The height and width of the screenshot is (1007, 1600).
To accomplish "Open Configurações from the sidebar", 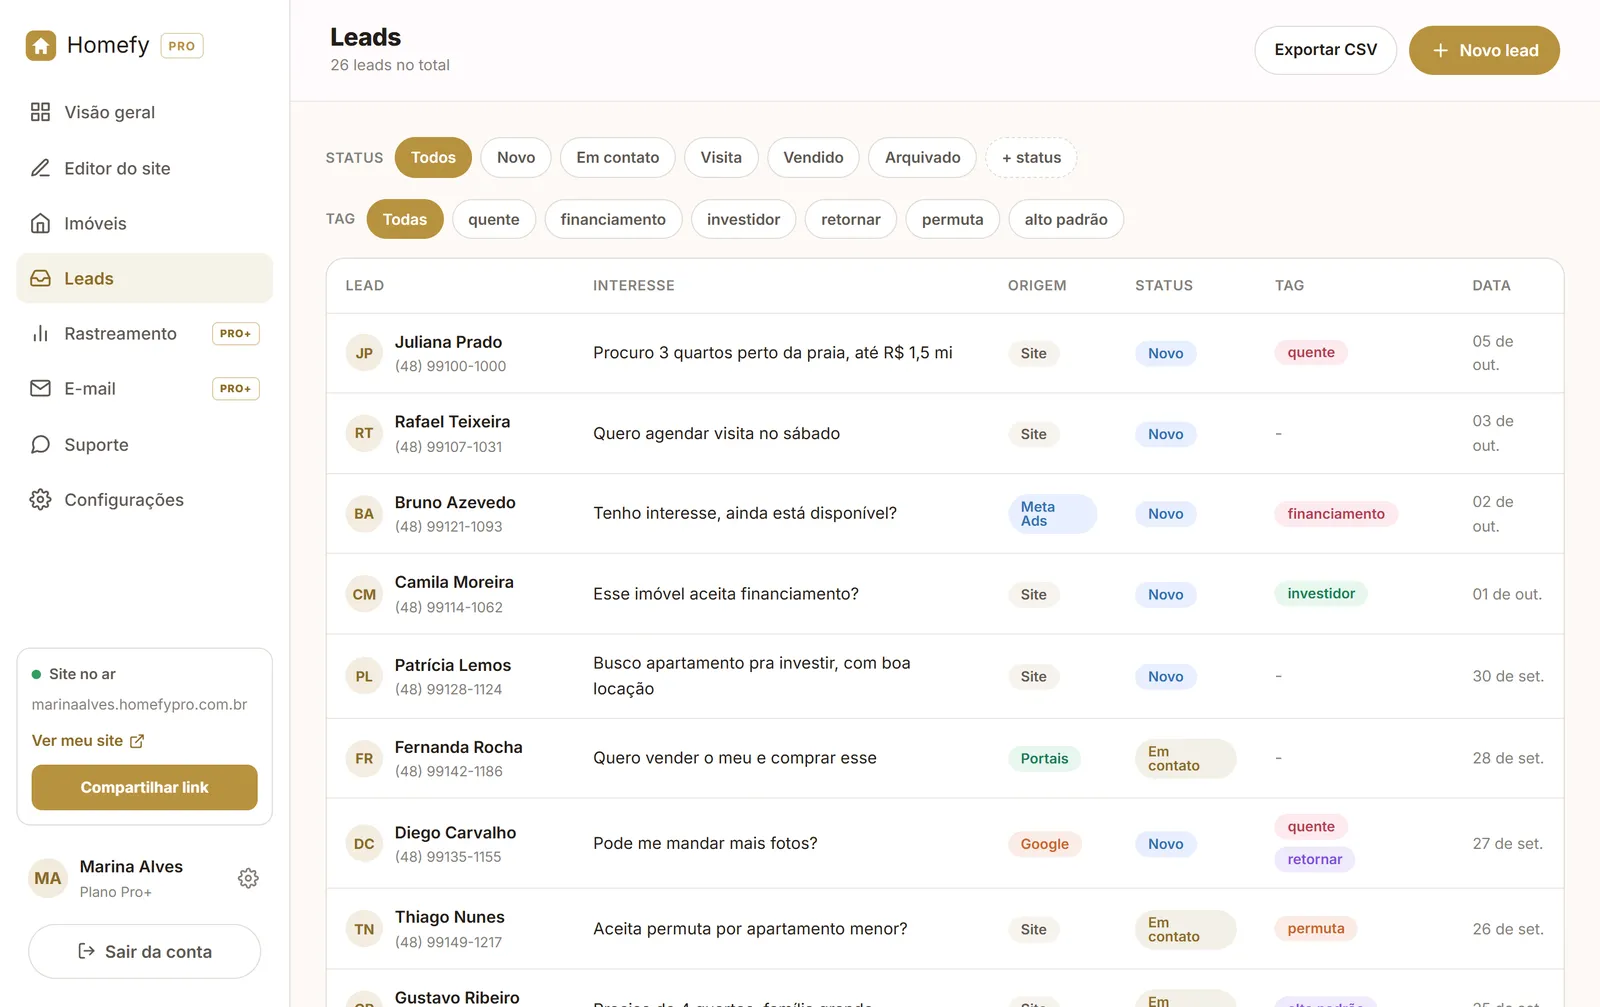I will coord(144,499).
